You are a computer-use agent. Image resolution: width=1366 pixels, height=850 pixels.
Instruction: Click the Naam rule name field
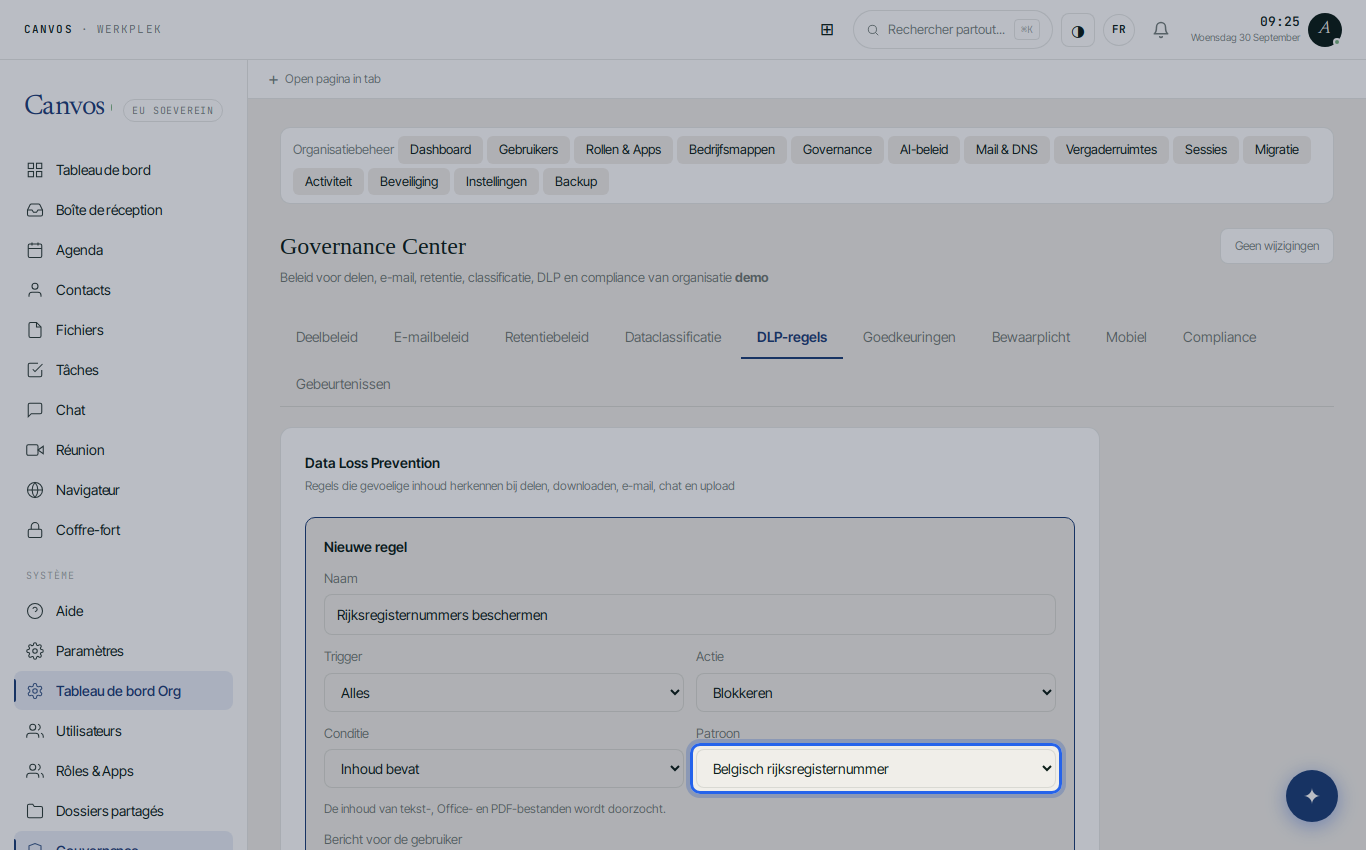pyautogui.click(x=690, y=615)
